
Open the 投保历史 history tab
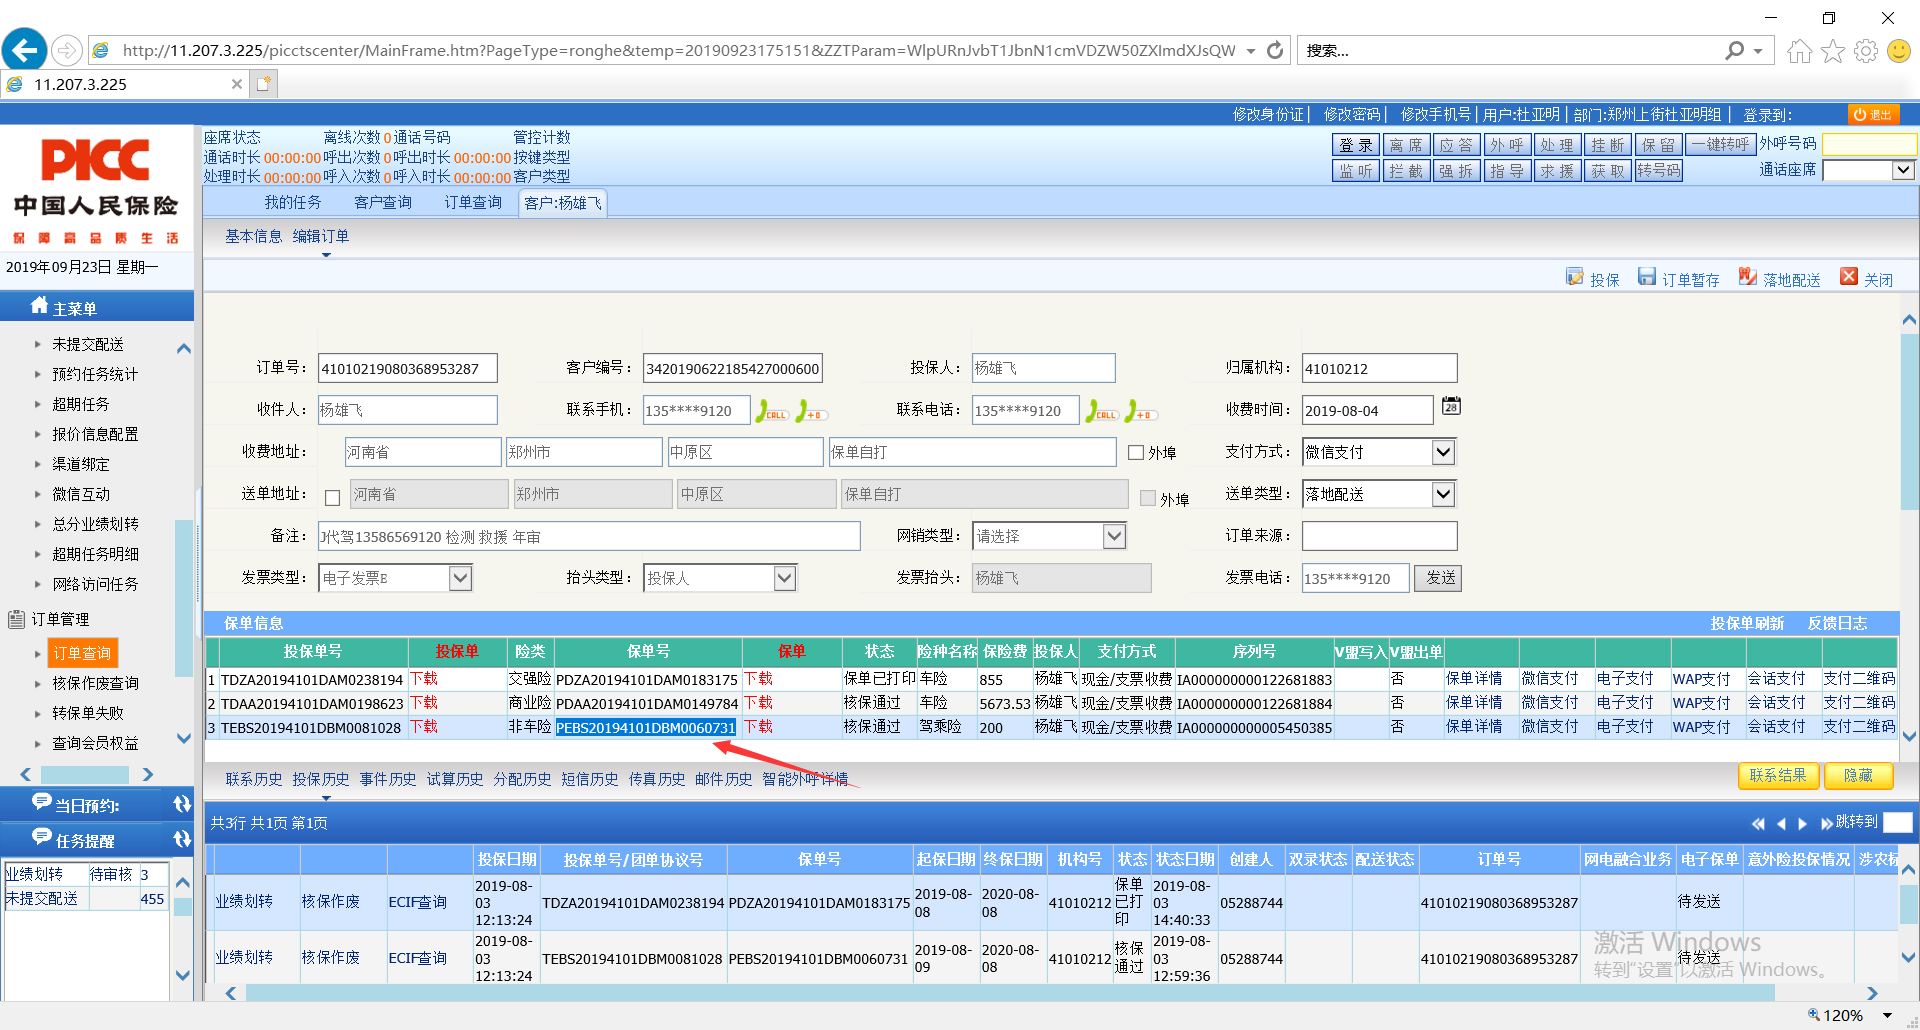[321, 779]
